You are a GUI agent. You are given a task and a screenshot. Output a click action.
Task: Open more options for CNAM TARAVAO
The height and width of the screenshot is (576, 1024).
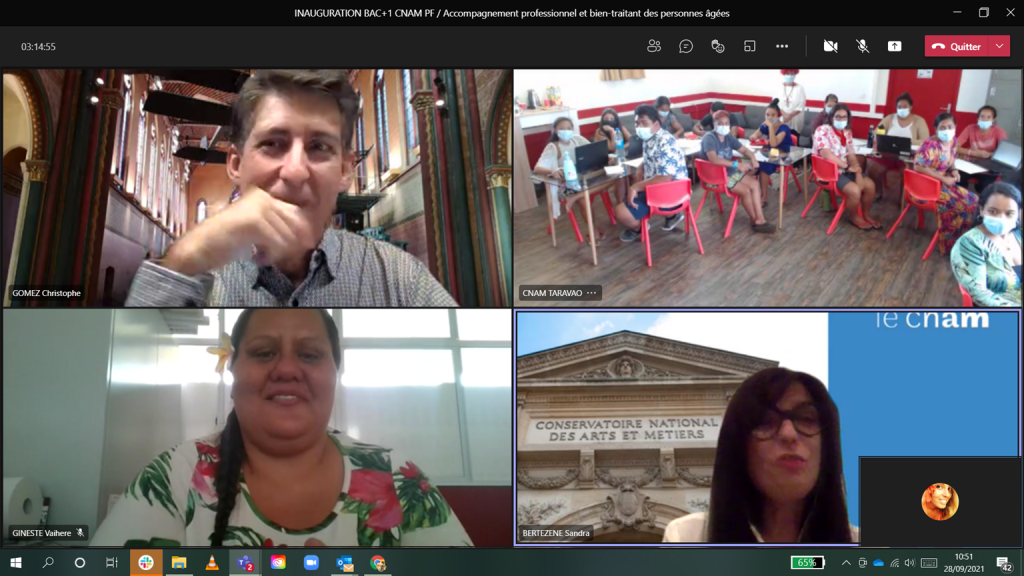coord(592,293)
